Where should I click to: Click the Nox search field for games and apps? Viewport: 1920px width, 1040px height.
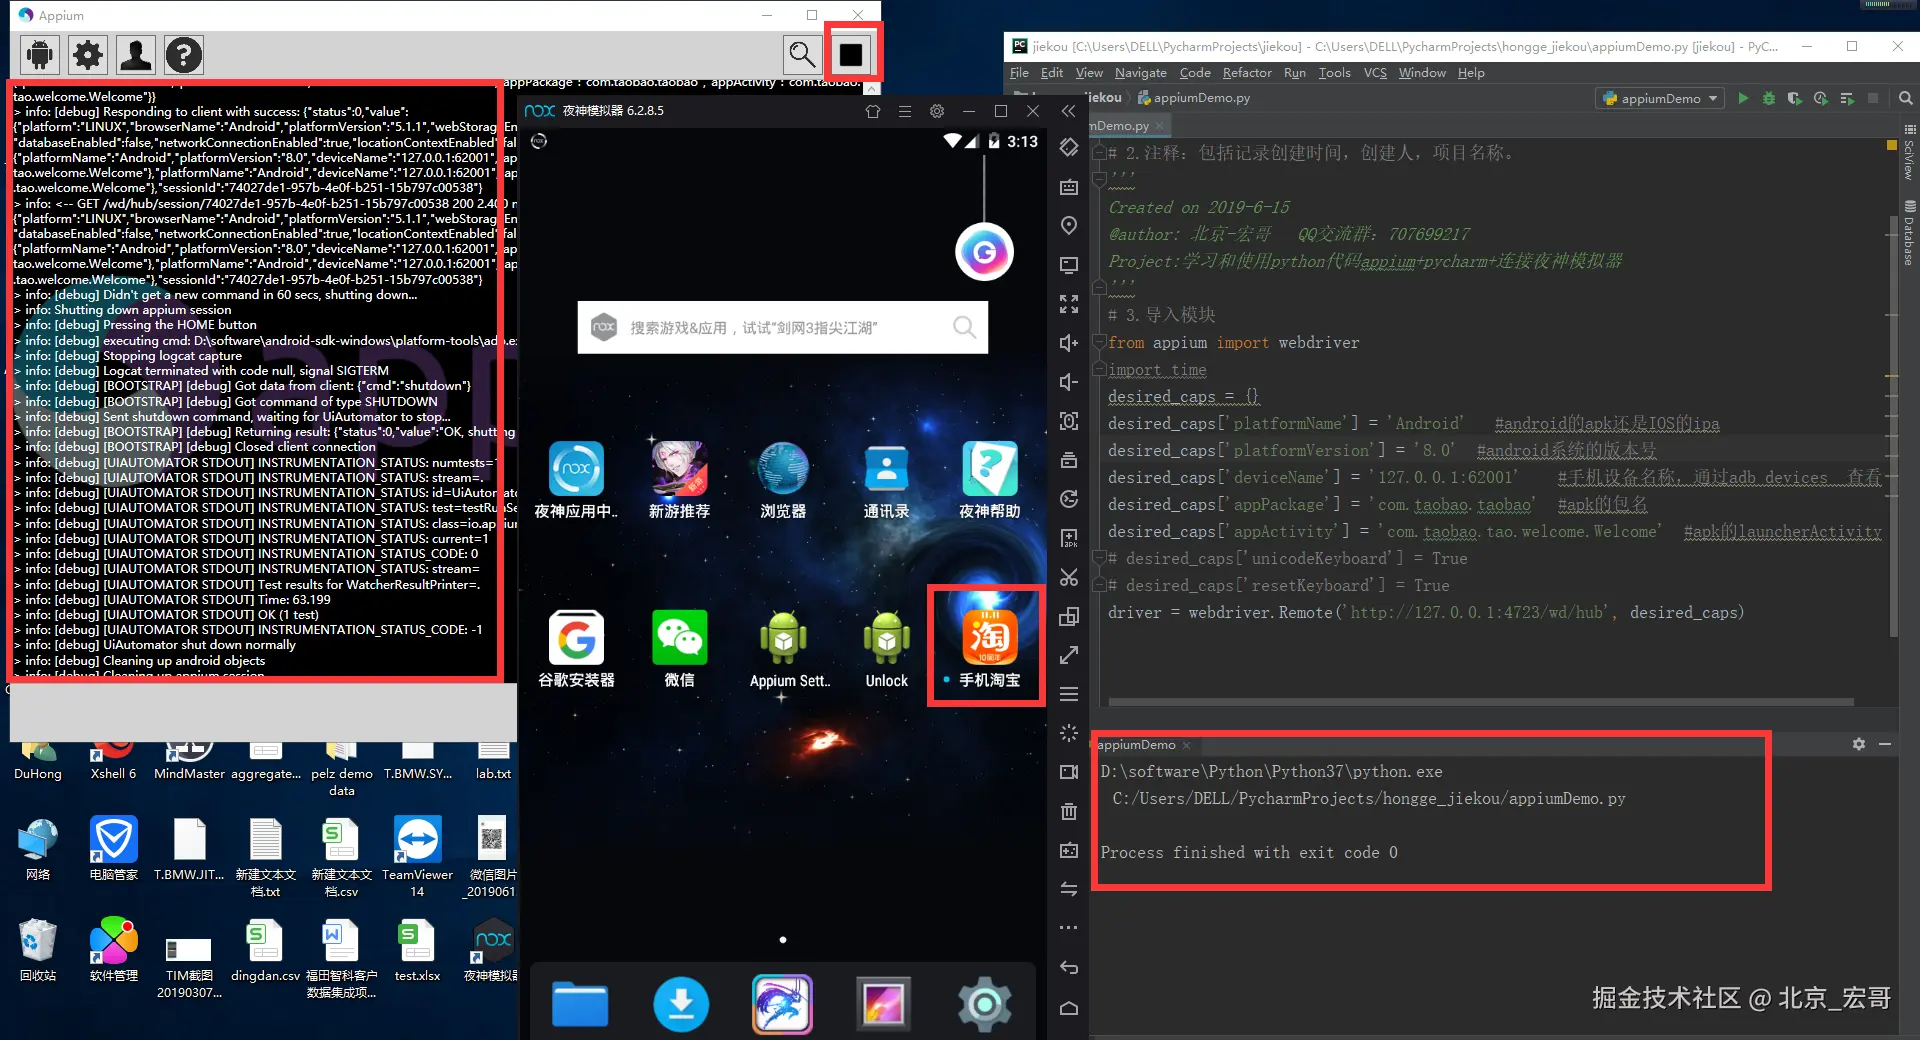coord(783,327)
